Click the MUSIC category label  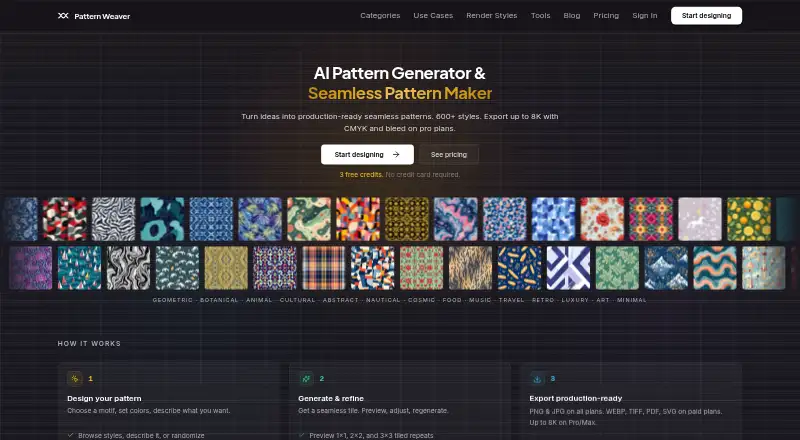(480, 300)
